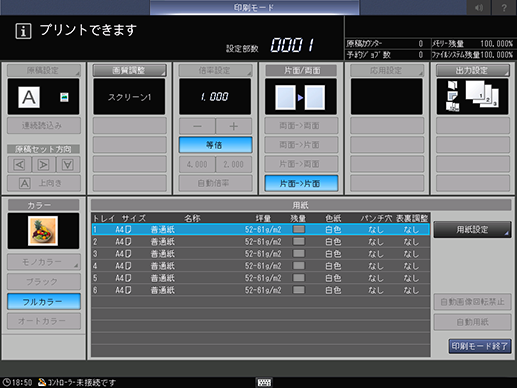This screenshot has width=517, height=388.
Task: Click the original document A preview icon
Action: pyautogui.click(x=29, y=97)
